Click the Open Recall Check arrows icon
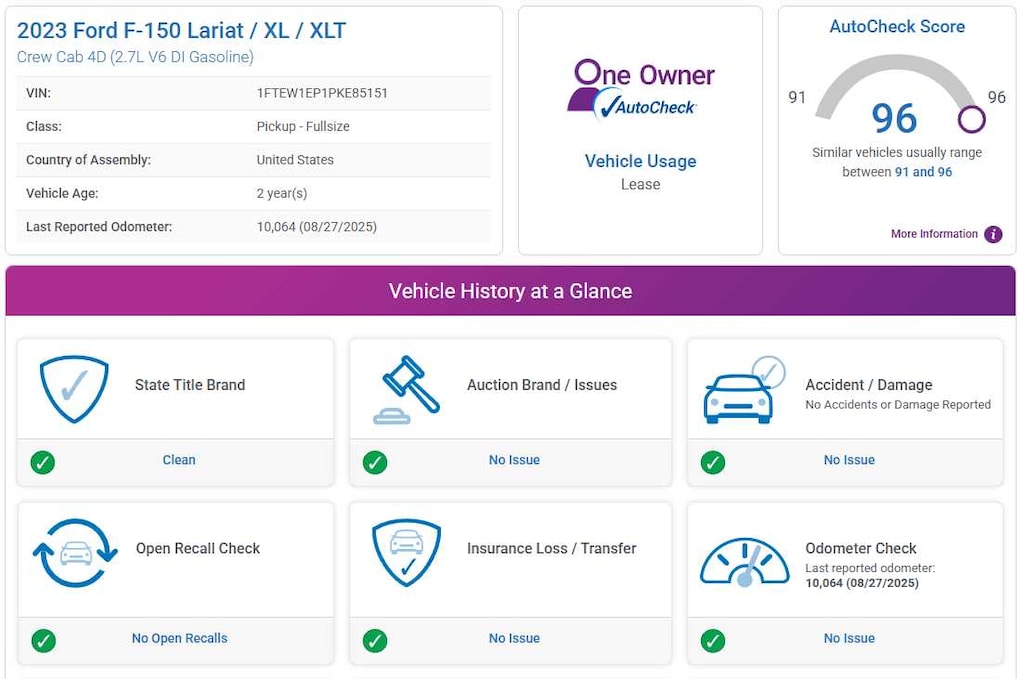The height and width of the screenshot is (679, 1024). pos(75,553)
